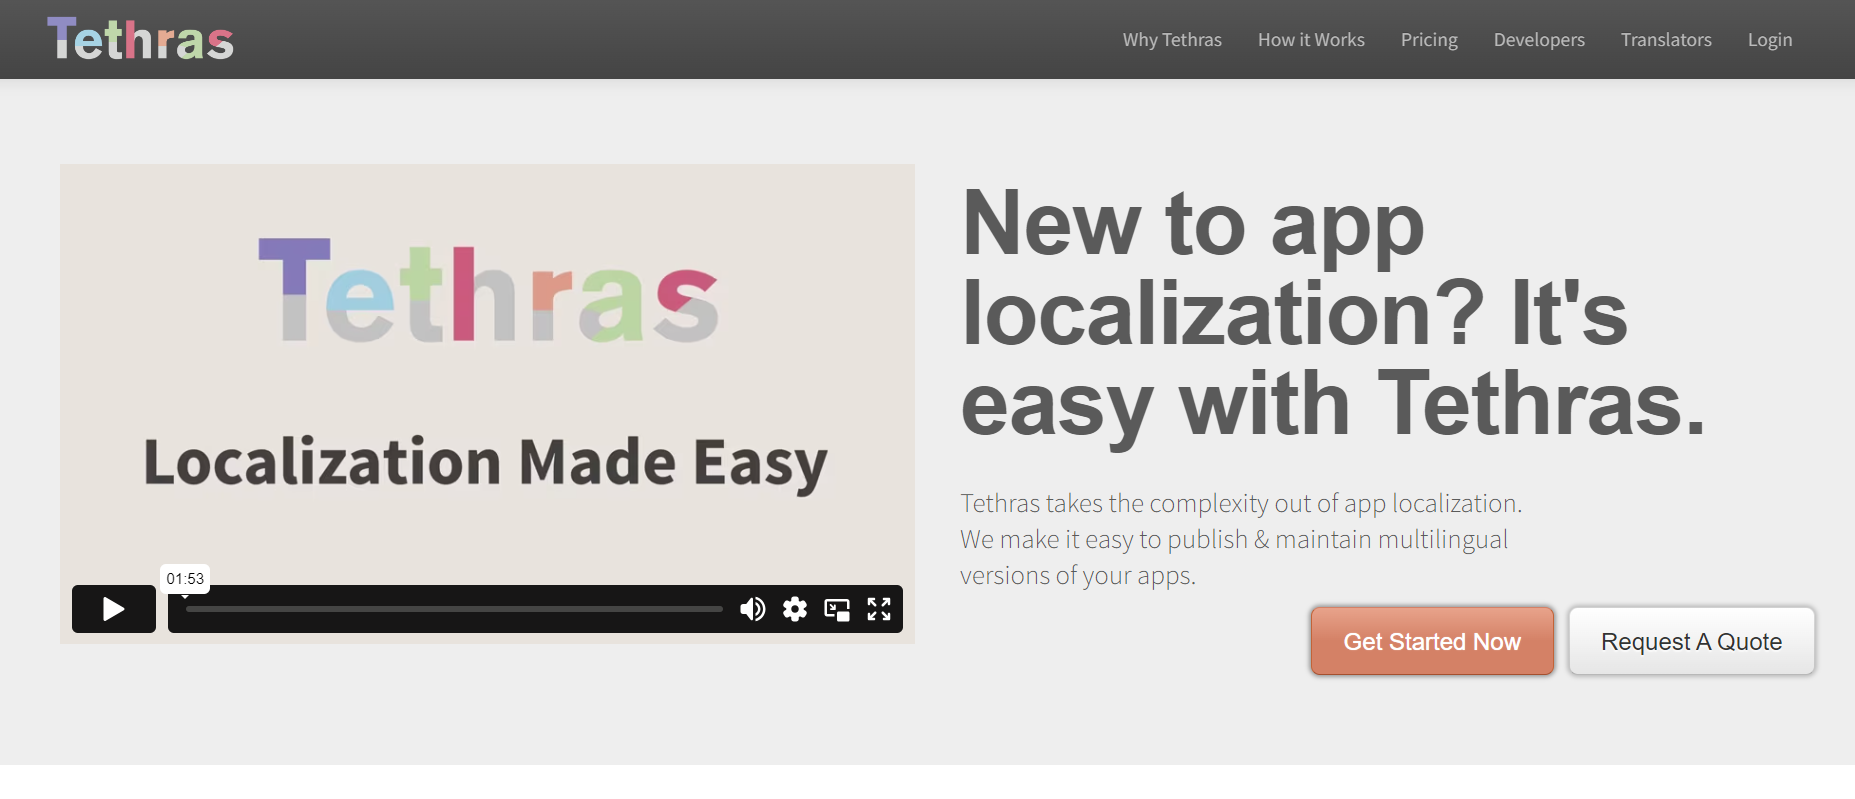Go to How it Works
The image size is (1855, 799).
[x=1311, y=40]
